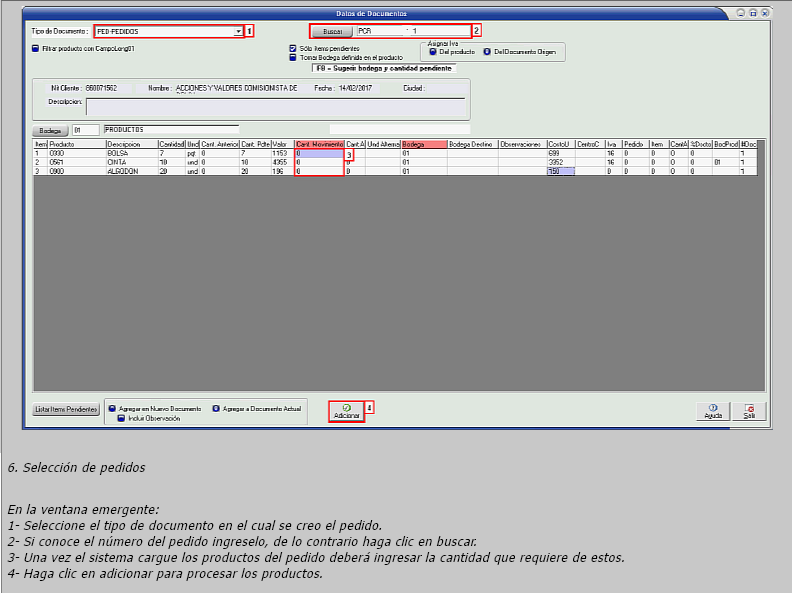This screenshot has width=792, height=593.
Task: Select Del Documento Origen radio option
Action: click(487, 52)
